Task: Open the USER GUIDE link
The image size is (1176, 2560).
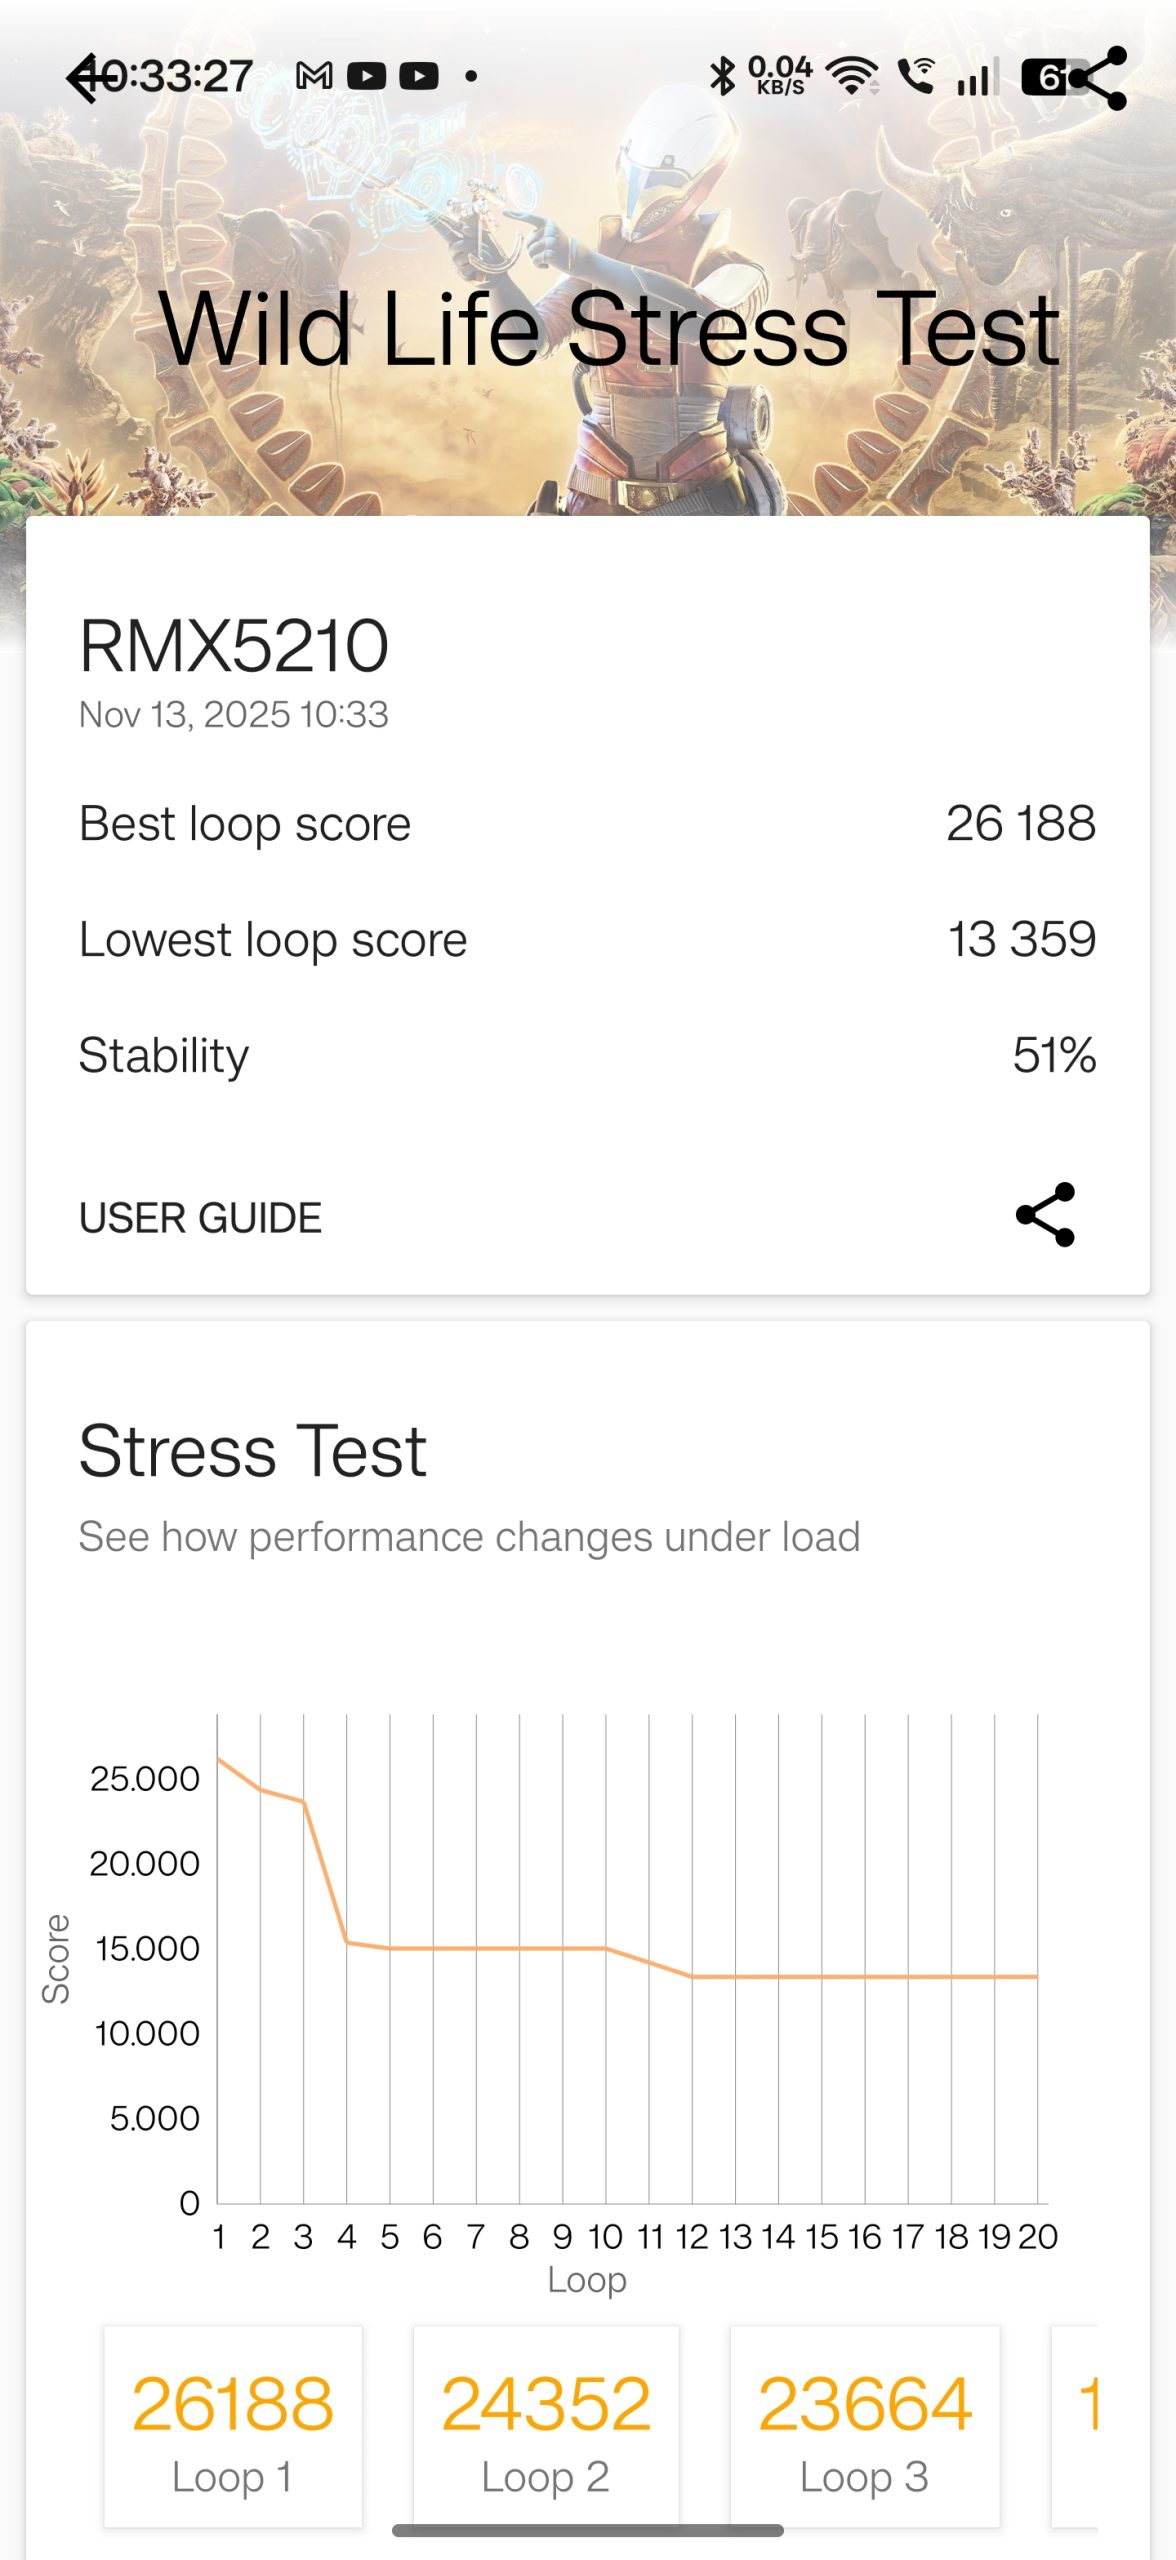Action: pos(200,1218)
